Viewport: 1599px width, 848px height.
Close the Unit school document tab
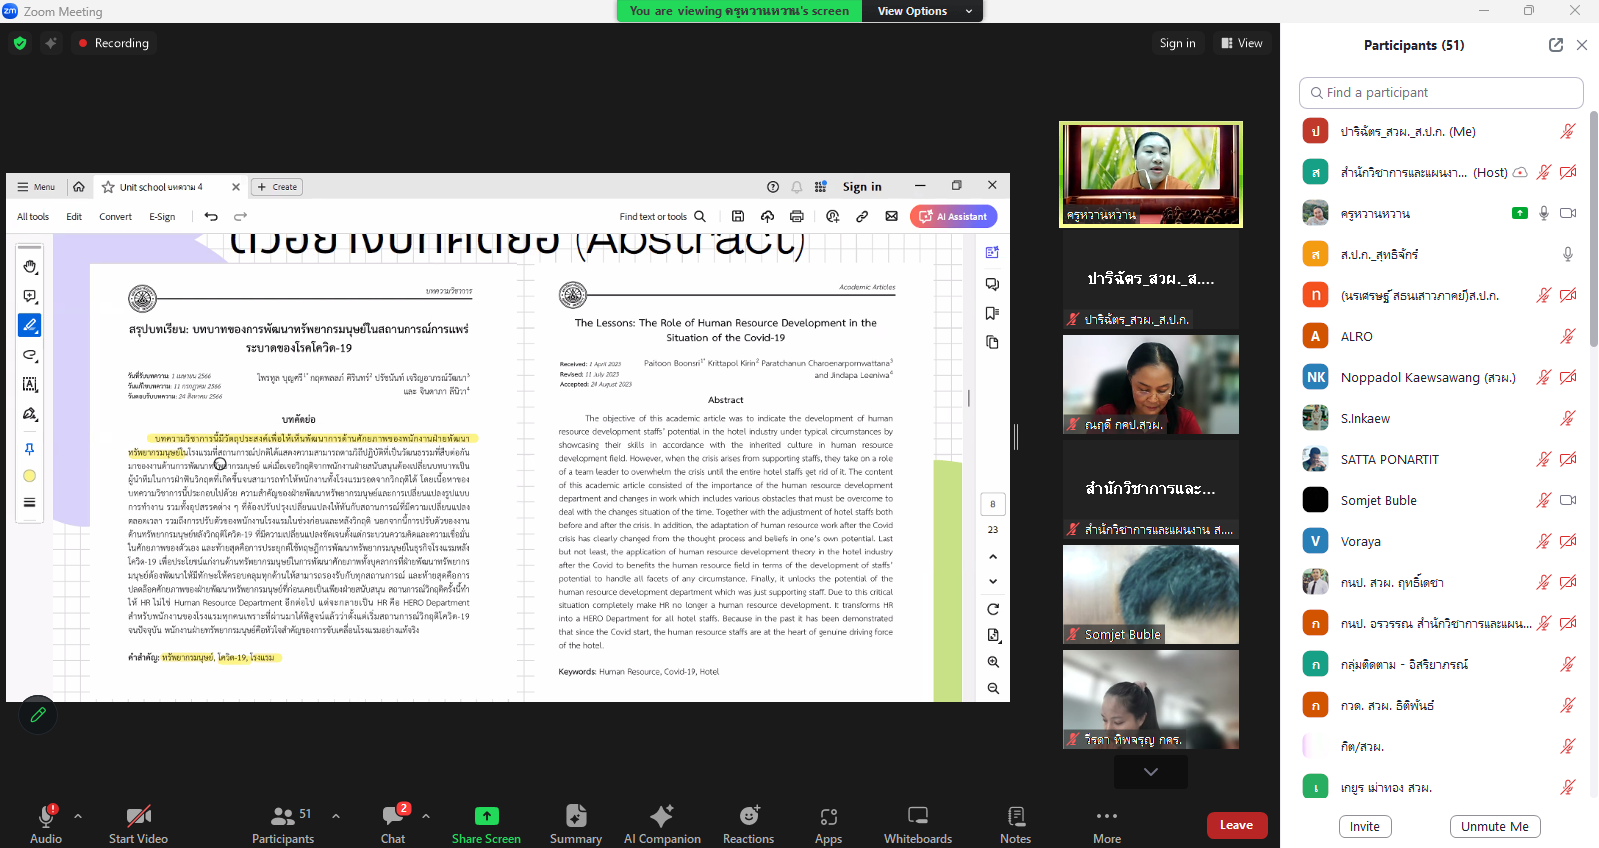point(236,187)
